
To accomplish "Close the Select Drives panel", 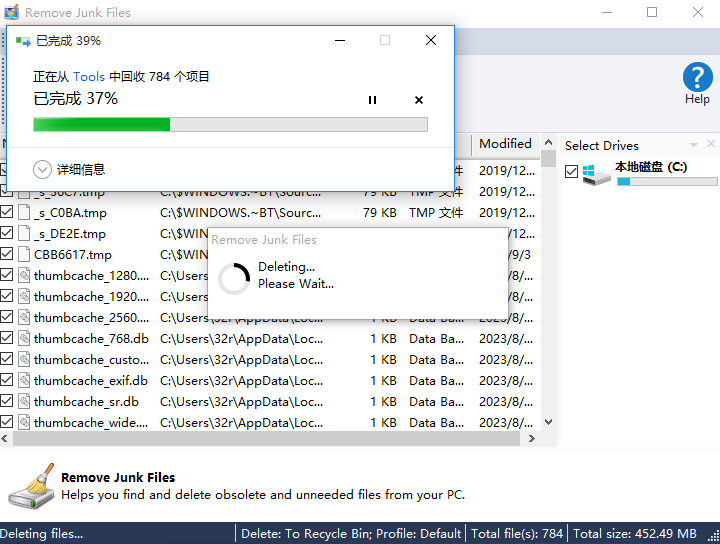I will pyautogui.click(x=711, y=144).
